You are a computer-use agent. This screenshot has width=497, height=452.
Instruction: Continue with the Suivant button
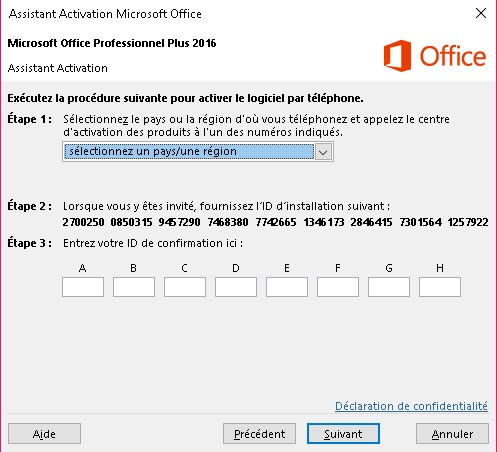(x=343, y=434)
